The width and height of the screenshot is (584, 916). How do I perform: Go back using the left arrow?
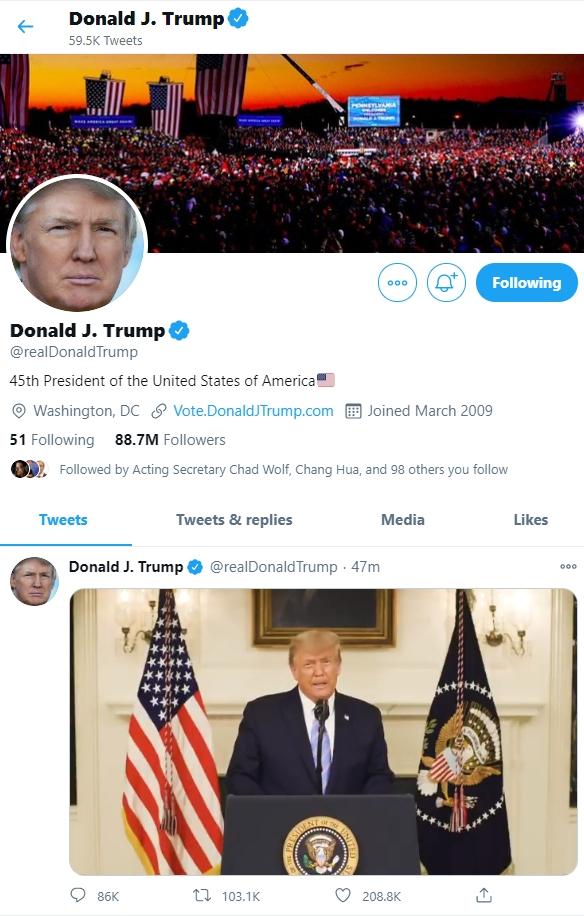(x=25, y=26)
